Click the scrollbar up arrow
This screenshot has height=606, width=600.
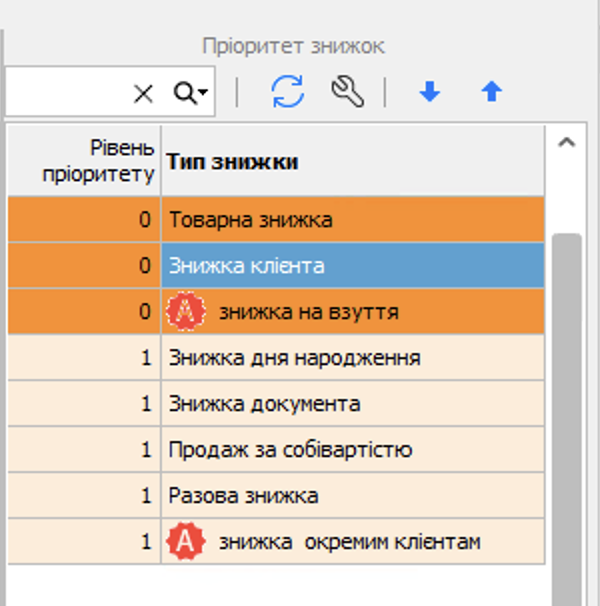click(x=567, y=143)
